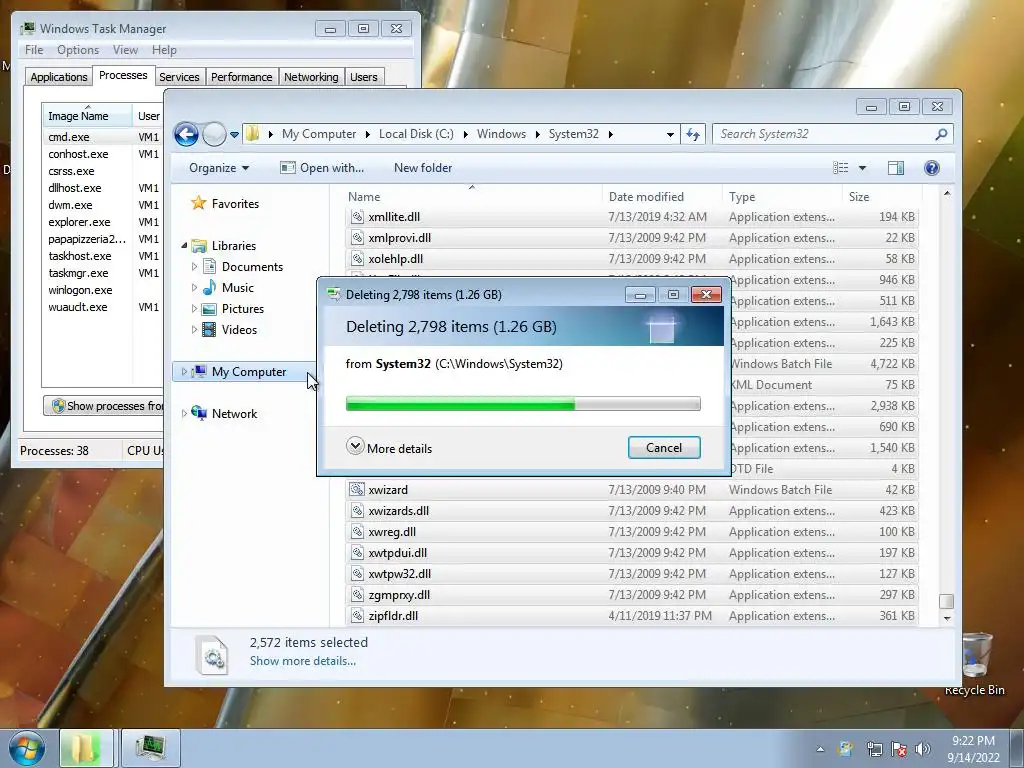Open recent pages dropdown next to Forward
This screenshot has width=1024, height=768.
(234, 135)
